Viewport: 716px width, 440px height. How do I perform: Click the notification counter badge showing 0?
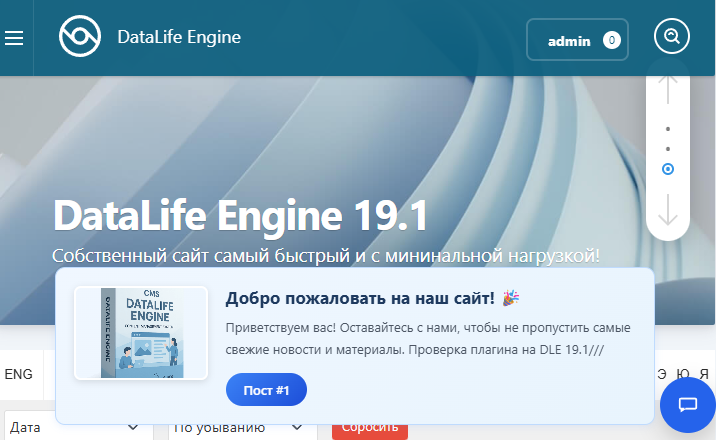pyautogui.click(x=611, y=41)
